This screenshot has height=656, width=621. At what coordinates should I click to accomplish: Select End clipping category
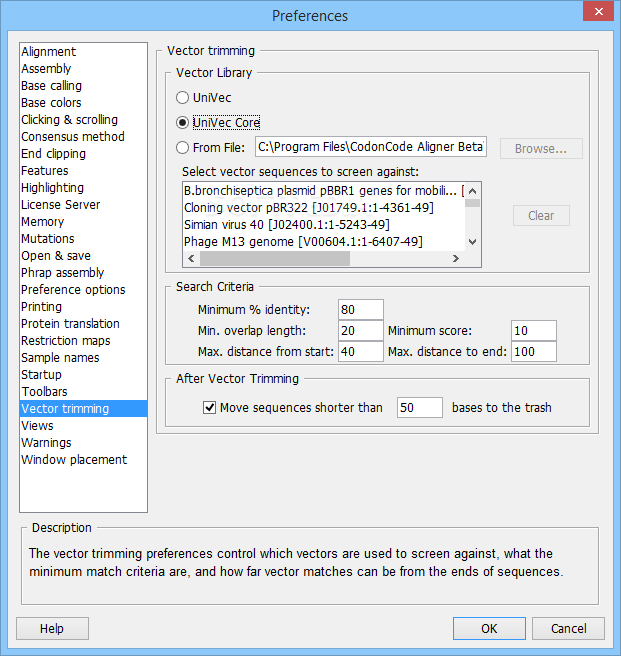click(x=83, y=154)
